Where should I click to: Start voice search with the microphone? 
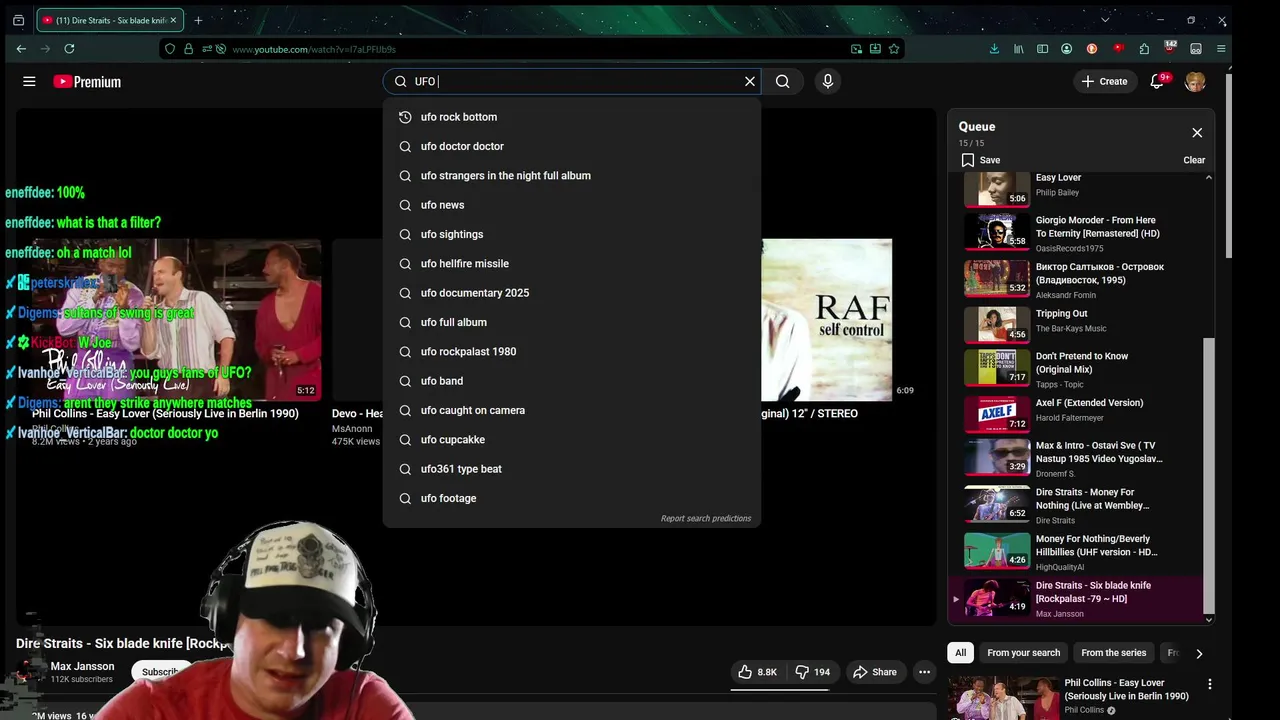point(827,82)
